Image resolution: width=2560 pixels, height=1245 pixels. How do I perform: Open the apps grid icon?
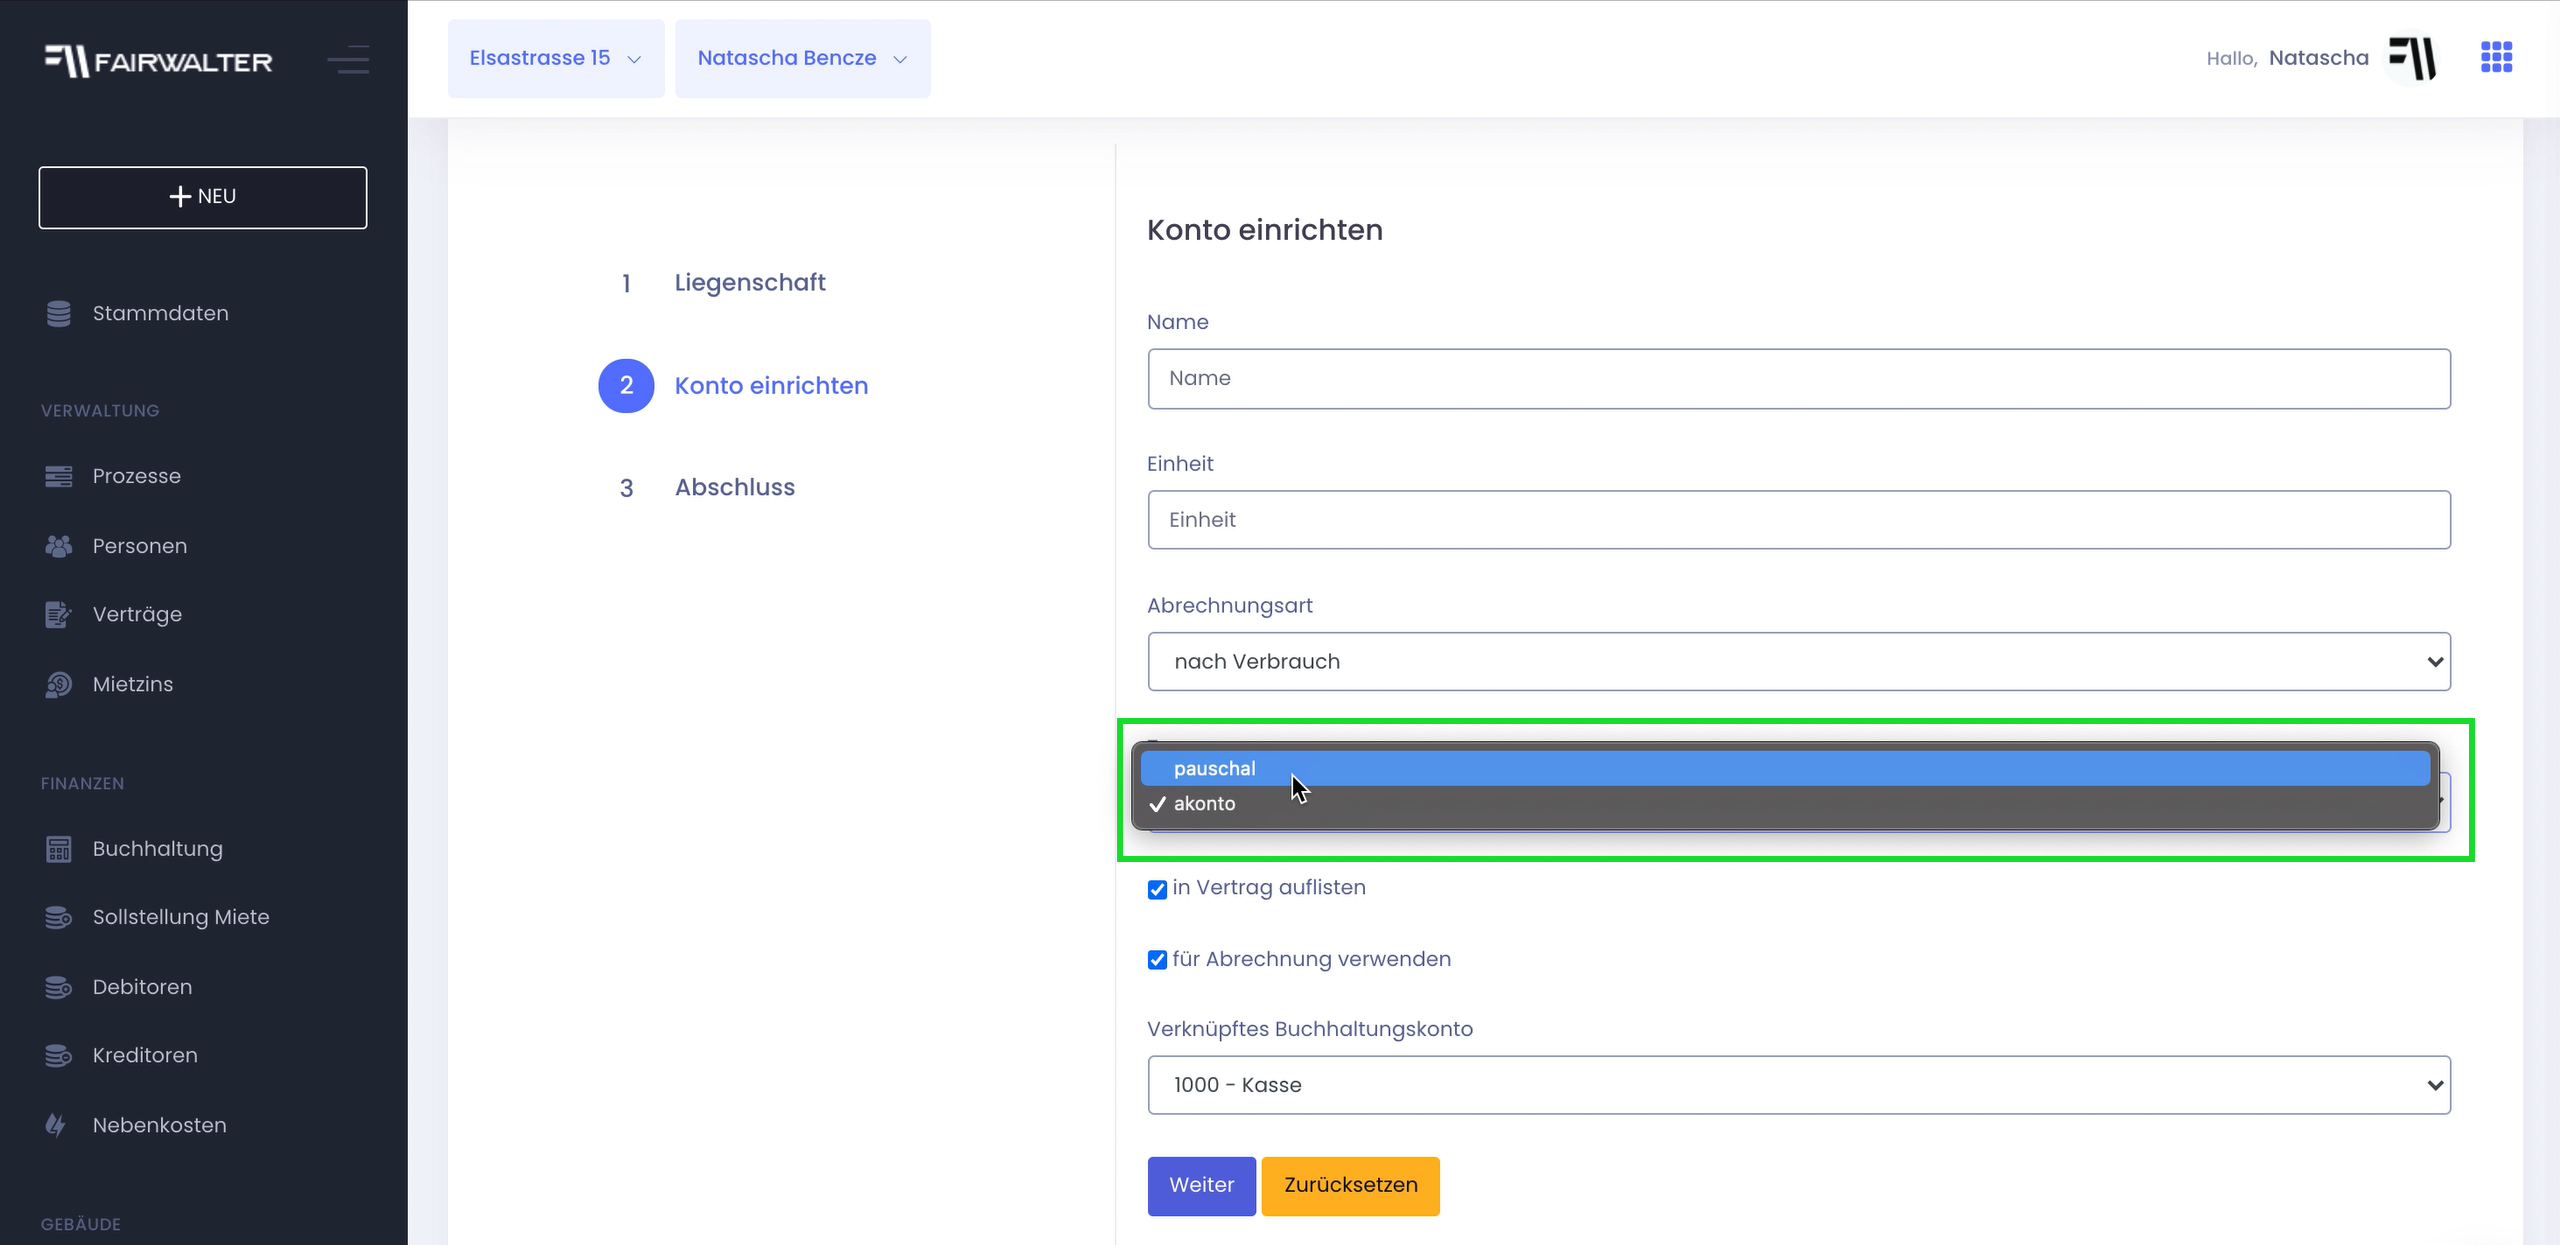[x=2496, y=57]
